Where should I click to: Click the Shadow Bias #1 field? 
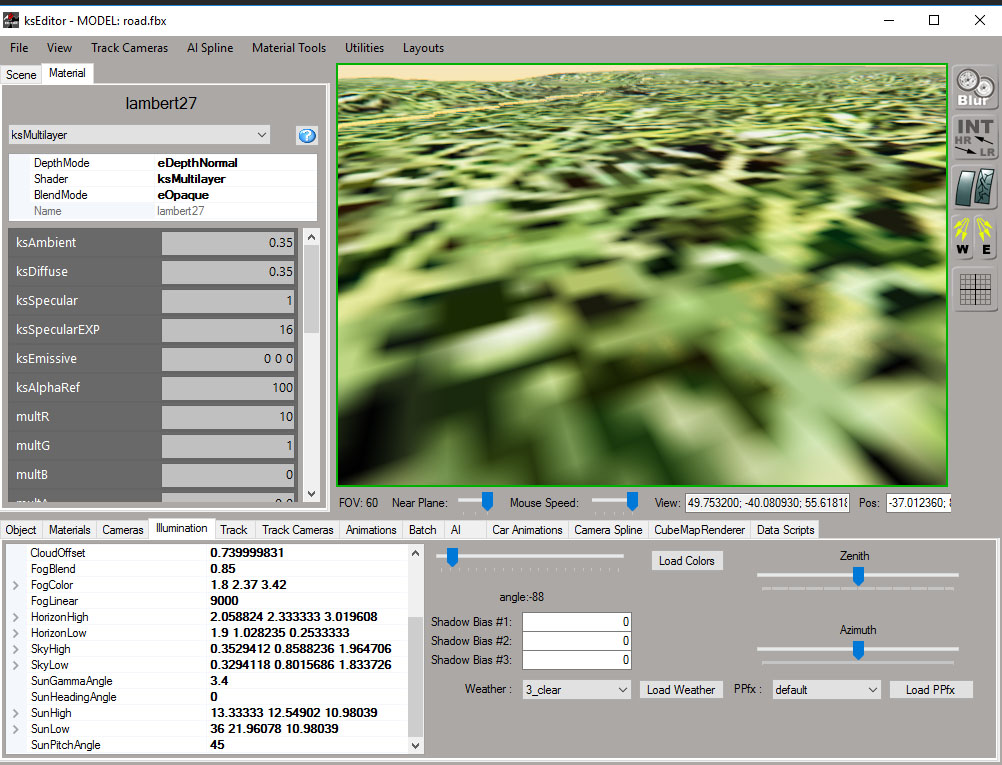pyautogui.click(x=576, y=622)
